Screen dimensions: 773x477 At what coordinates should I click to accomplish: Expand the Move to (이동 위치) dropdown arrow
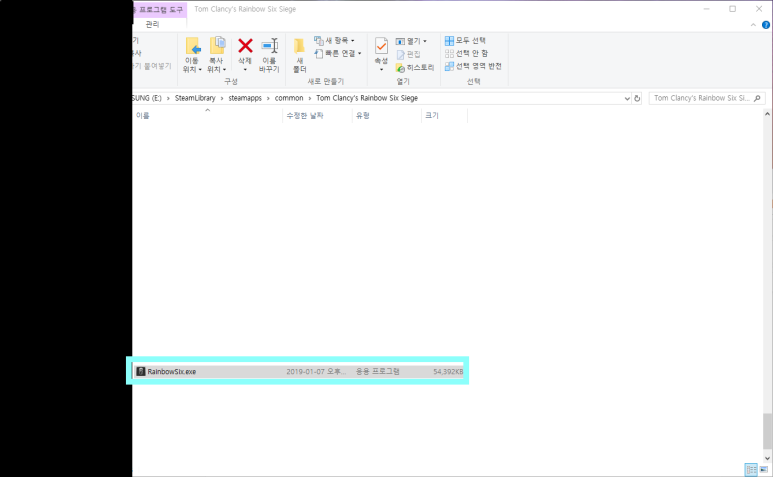pyautogui.click(x=200, y=70)
